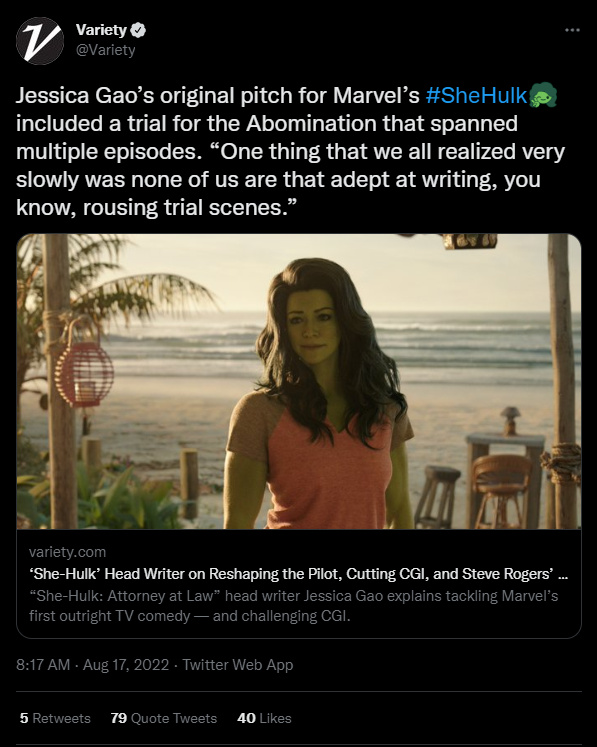
Task: View the 40 Likes list
Action: [264, 718]
